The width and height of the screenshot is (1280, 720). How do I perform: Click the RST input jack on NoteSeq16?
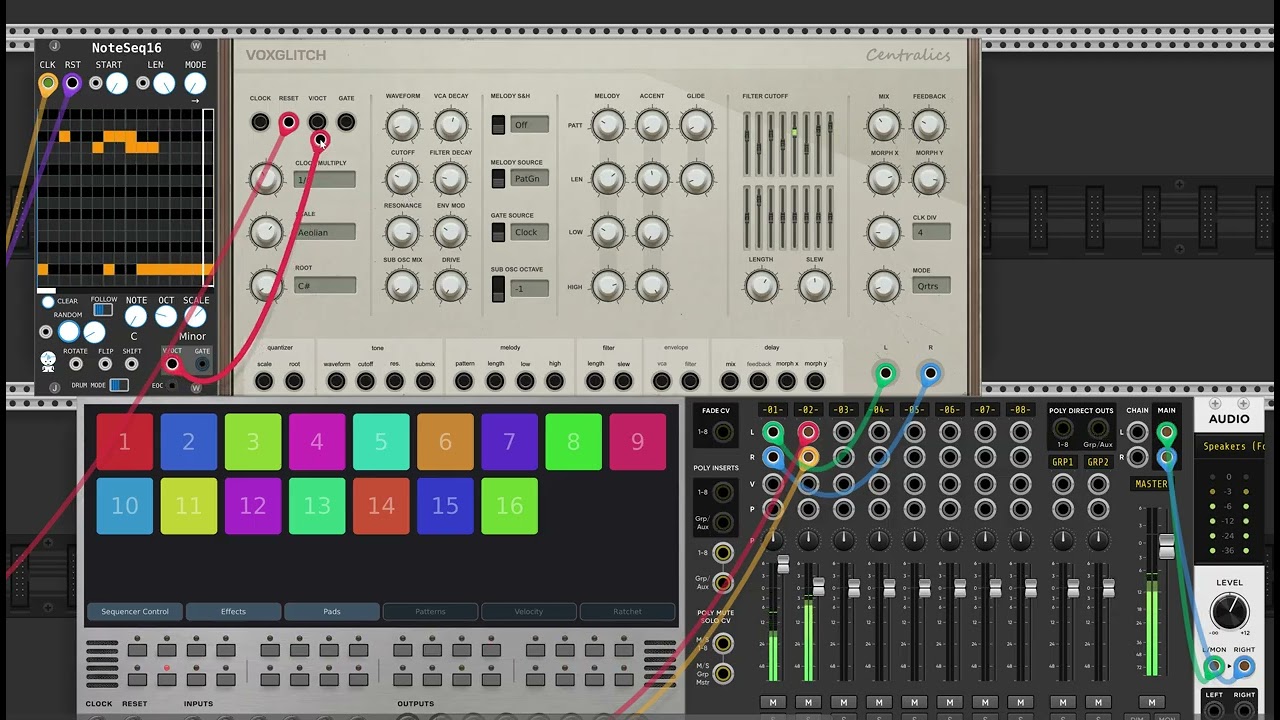72,84
